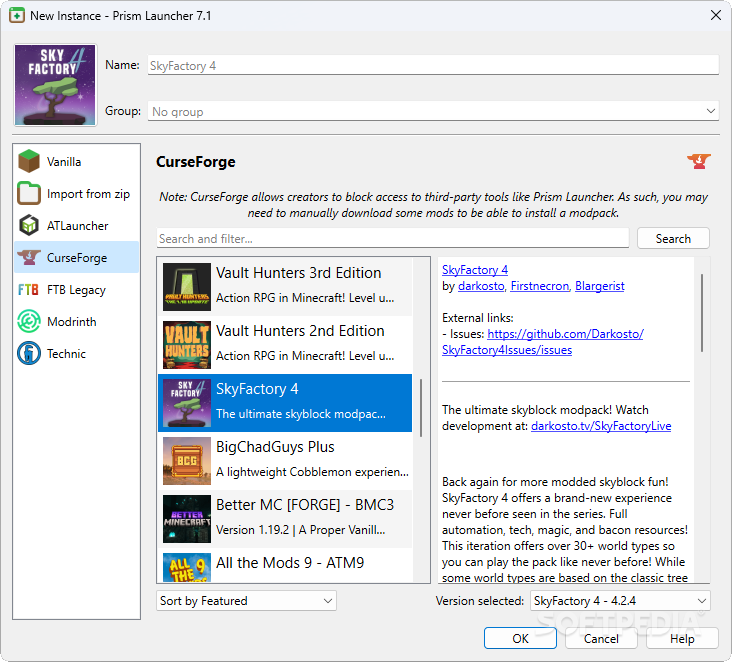This screenshot has height=662, width=732.
Task: Click Vault Hunters 3rd Edition pack thumbnail
Action: [x=187, y=287]
